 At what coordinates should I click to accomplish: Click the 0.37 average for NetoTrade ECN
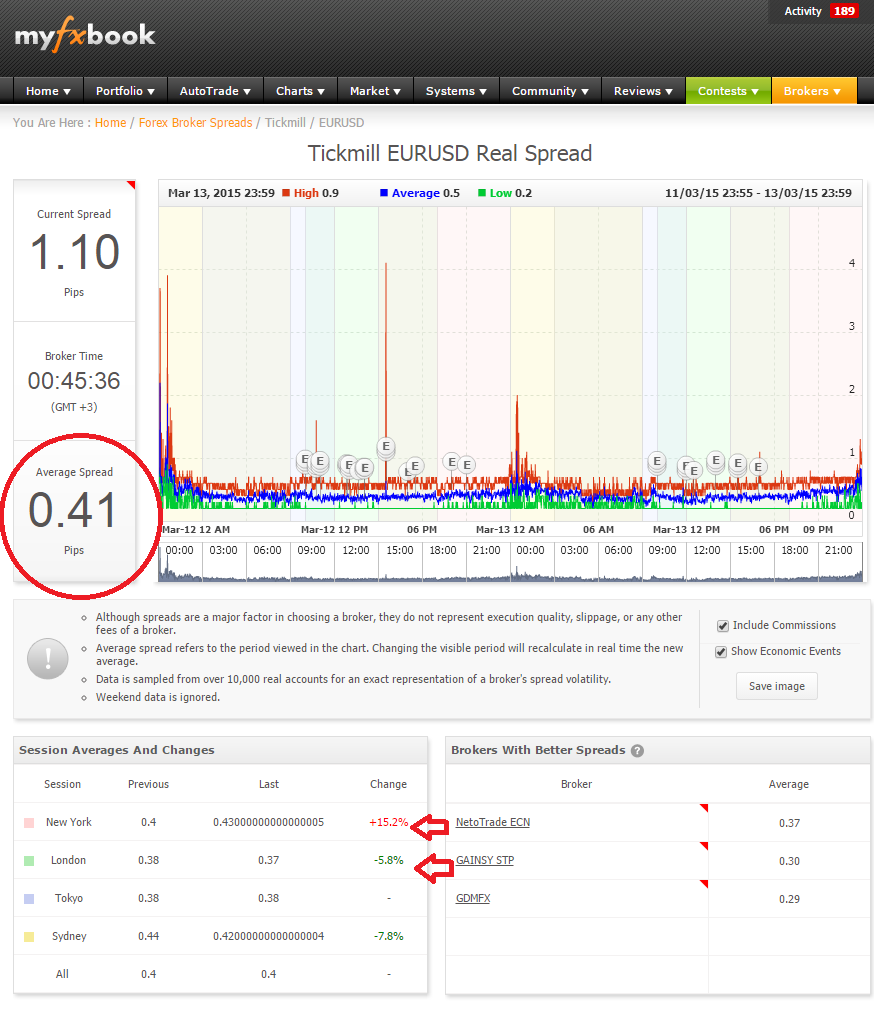(789, 823)
